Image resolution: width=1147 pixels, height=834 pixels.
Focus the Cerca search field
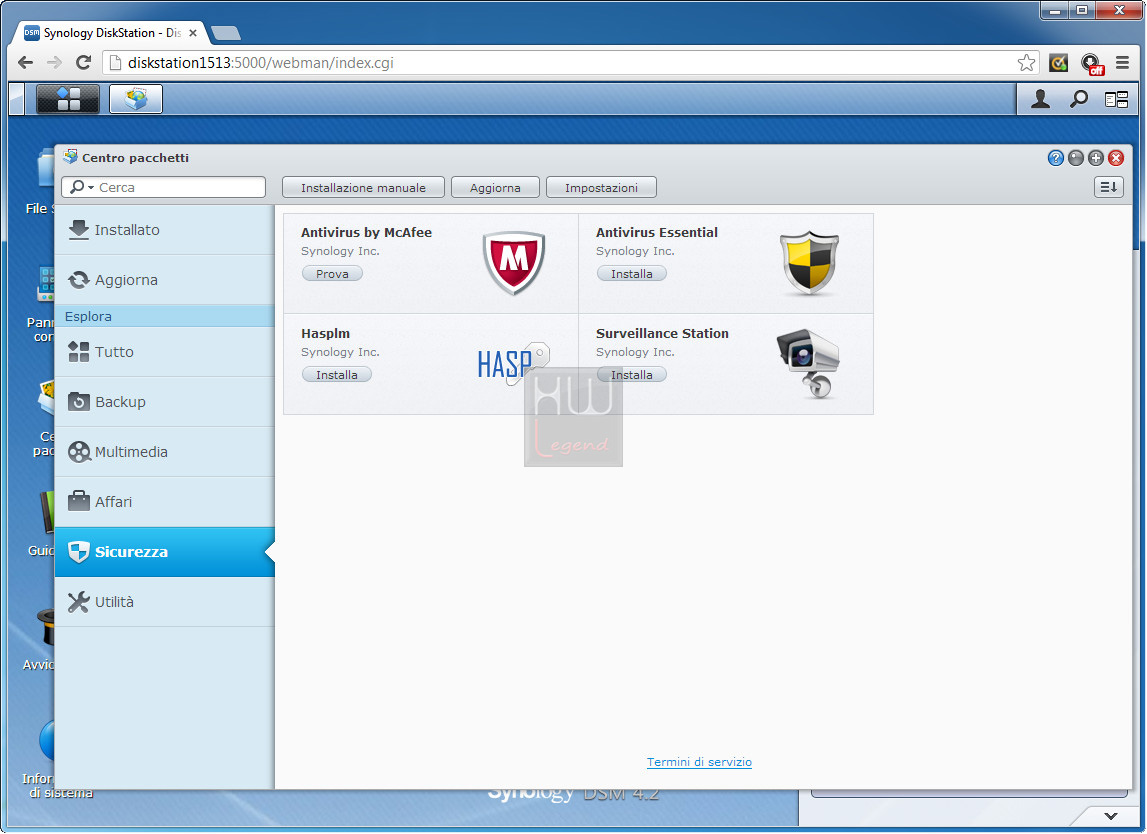(164, 187)
